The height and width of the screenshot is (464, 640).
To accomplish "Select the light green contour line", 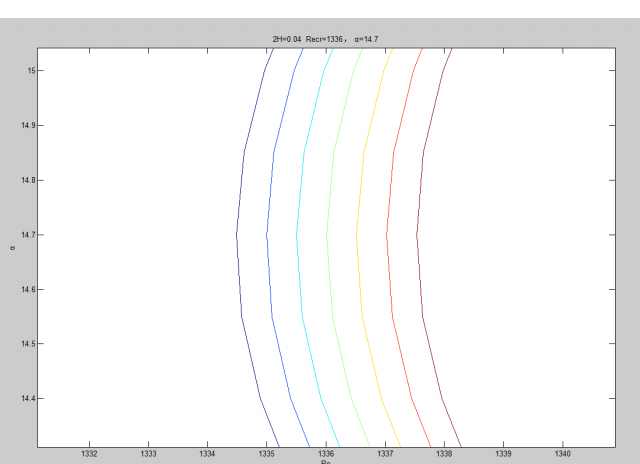I will pyautogui.click(x=327, y=236).
